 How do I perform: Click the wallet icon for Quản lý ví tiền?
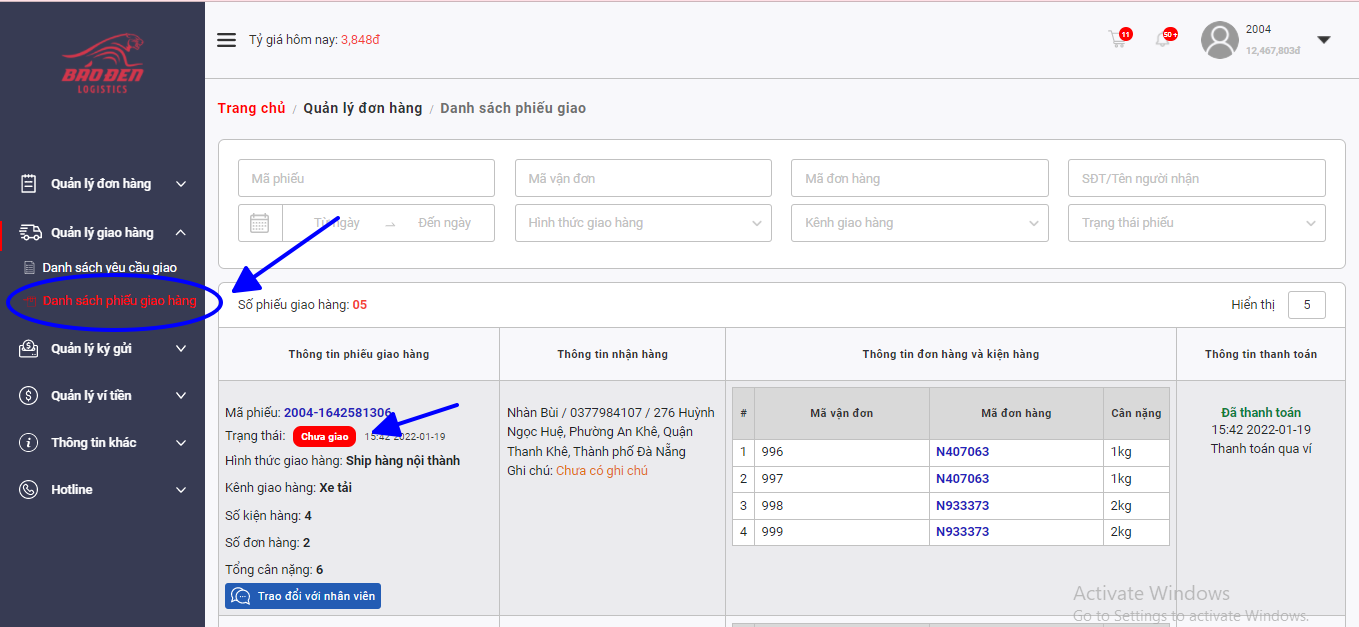(x=30, y=396)
